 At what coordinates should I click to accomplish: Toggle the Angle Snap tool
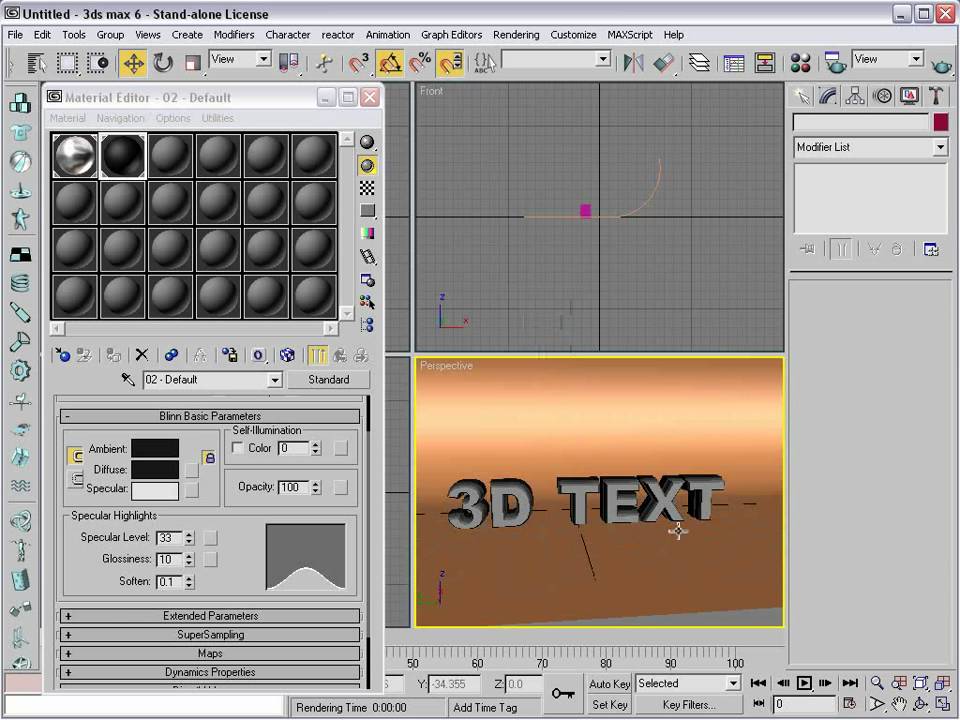[390, 63]
